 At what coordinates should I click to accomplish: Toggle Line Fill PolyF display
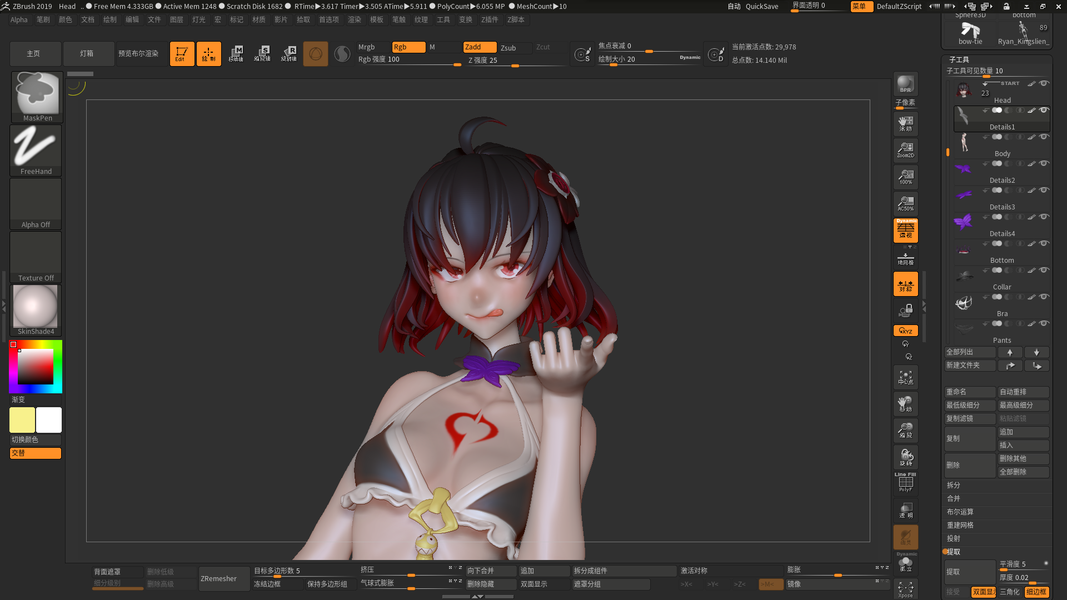point(906,482)
